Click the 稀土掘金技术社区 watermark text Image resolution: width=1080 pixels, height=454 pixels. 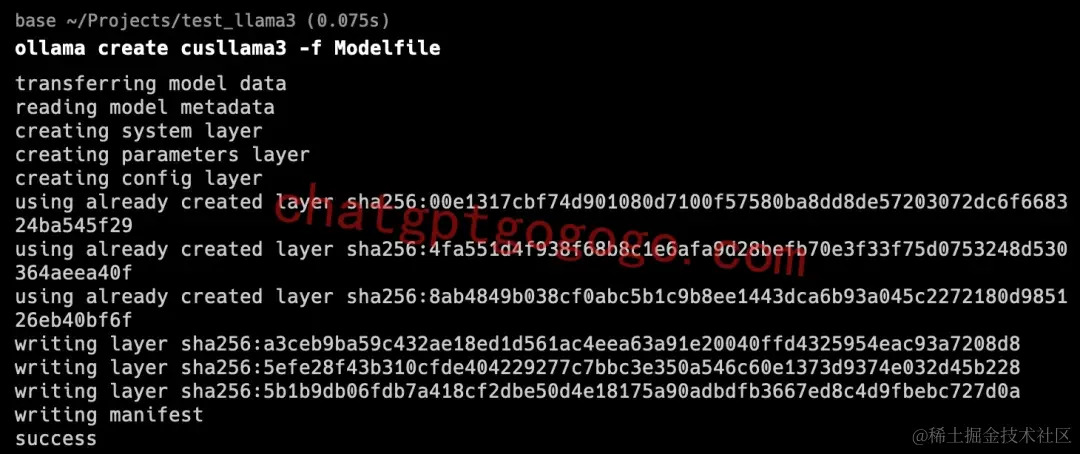(993, 435)
